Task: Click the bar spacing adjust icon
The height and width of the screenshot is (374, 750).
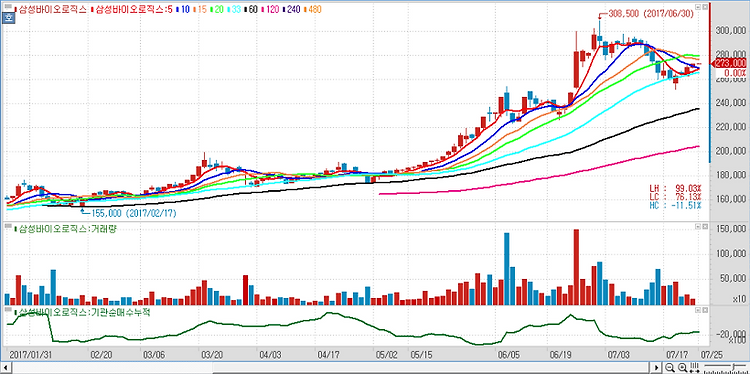Action: point(695,367)
